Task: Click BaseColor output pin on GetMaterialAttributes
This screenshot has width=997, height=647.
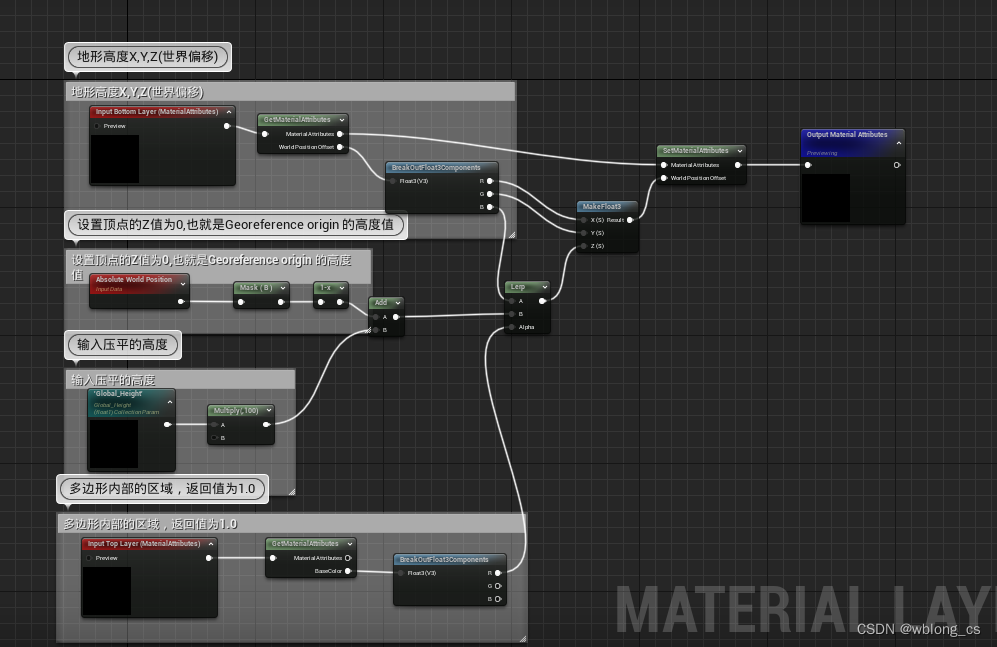Action: coord(348,571)
